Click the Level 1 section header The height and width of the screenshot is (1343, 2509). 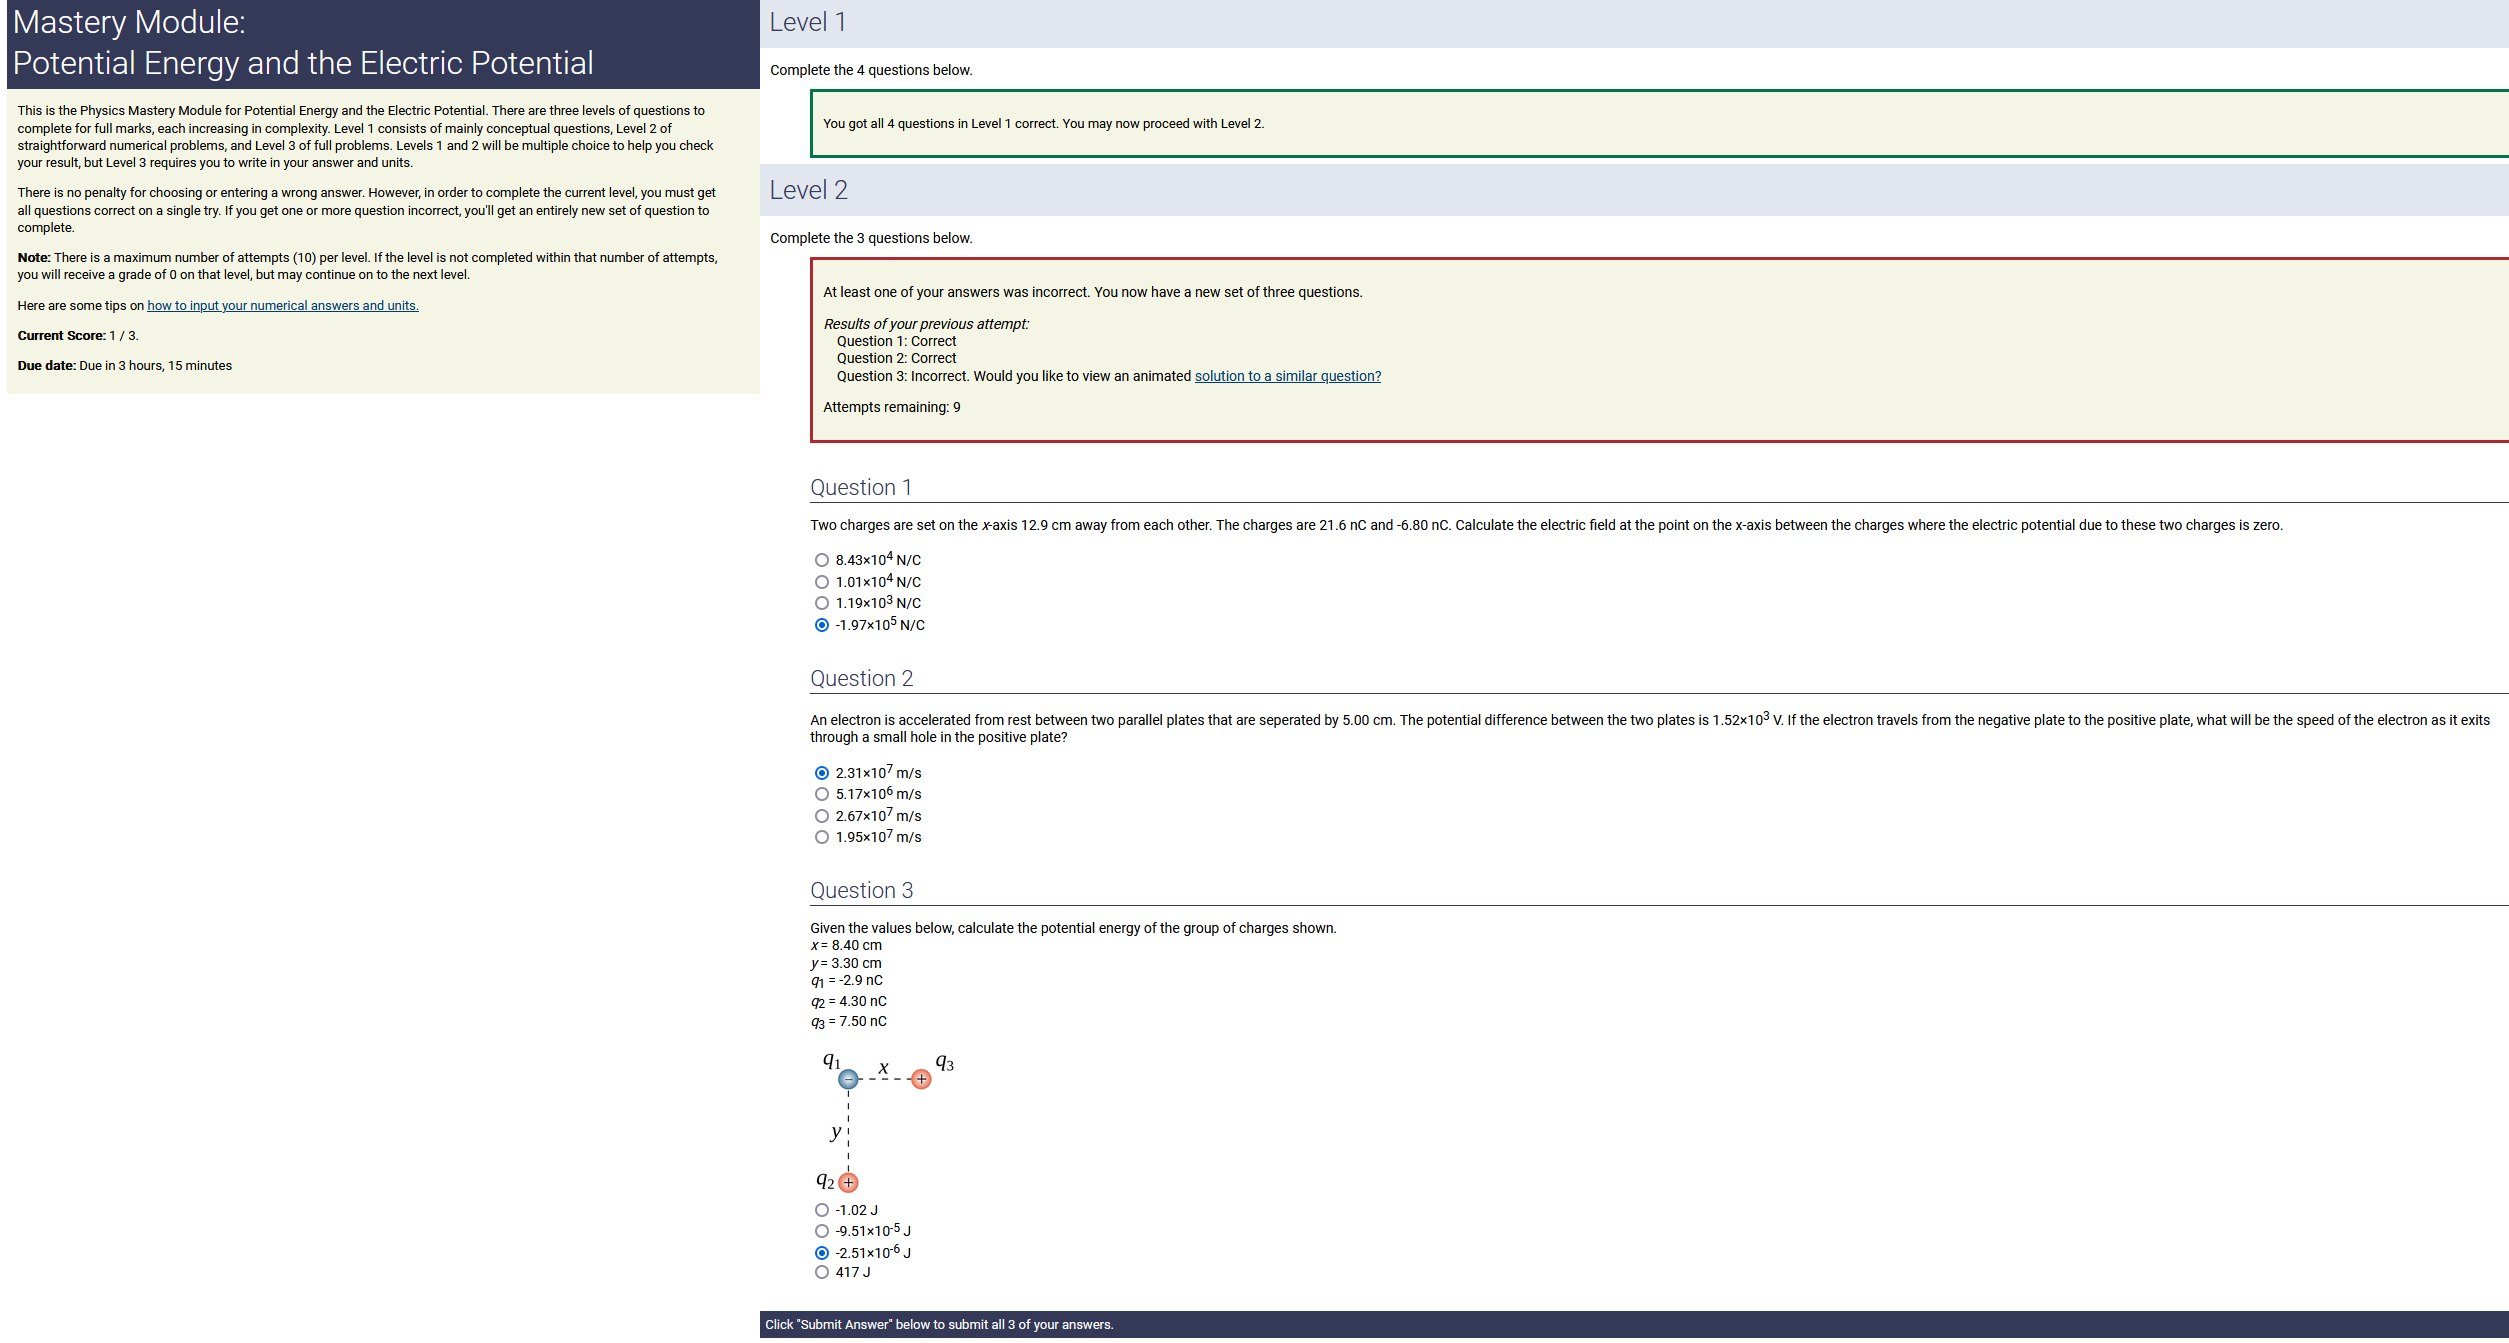point(808,22)
